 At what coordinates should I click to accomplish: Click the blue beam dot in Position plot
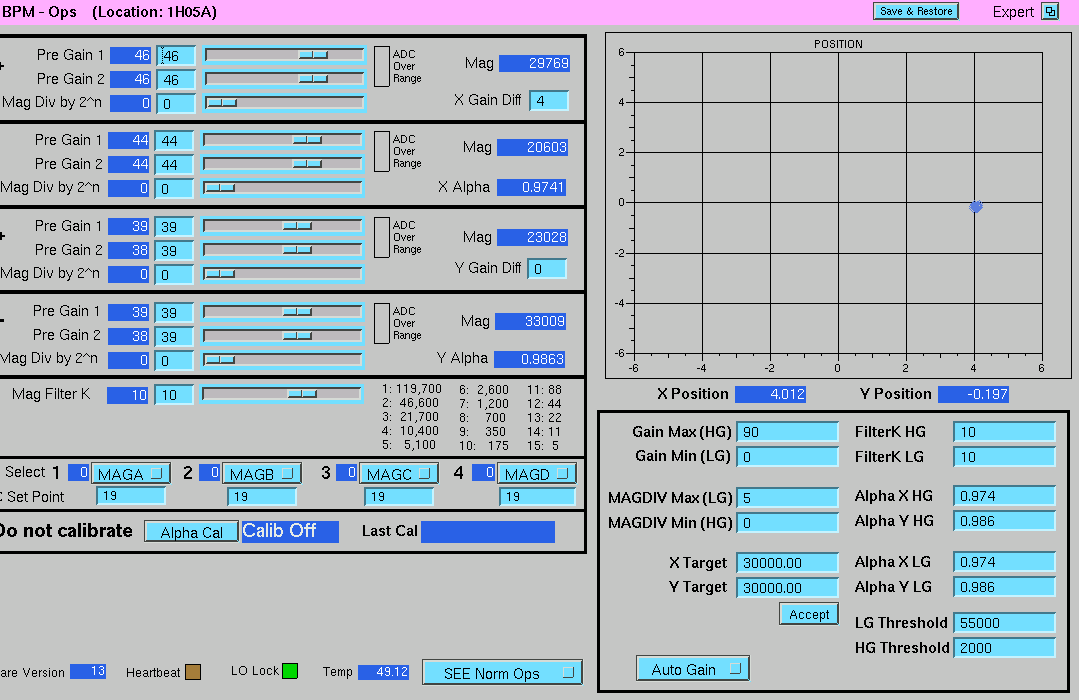975,206
